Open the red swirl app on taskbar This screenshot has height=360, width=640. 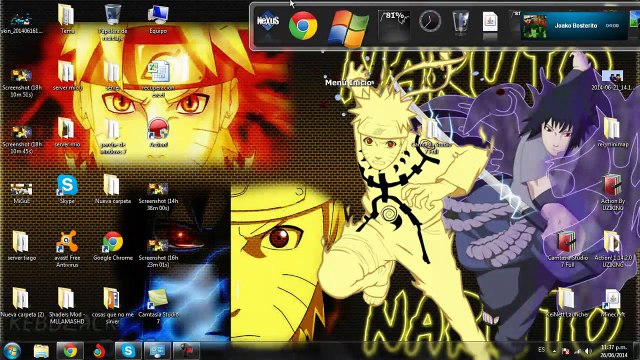99,351
